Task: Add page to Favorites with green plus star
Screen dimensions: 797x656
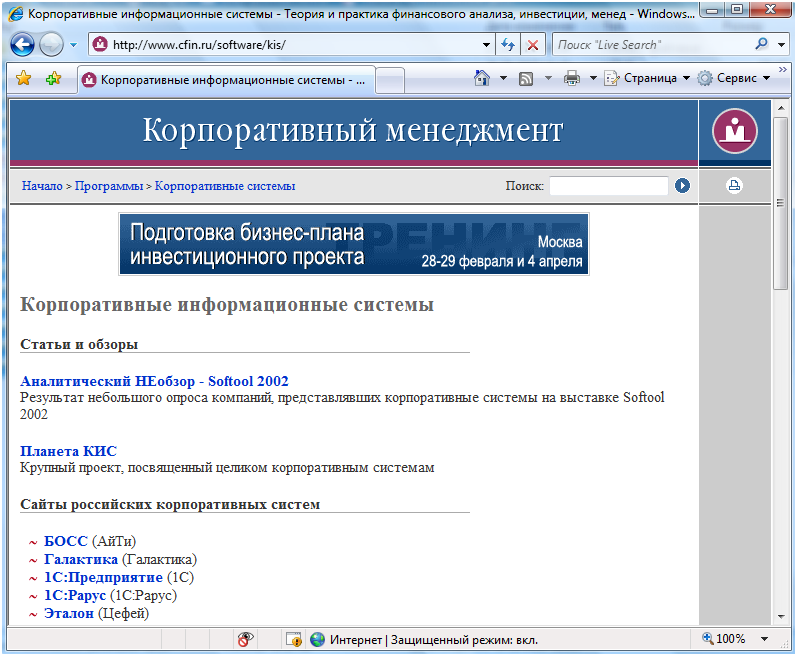Action: tap(53, 78)
